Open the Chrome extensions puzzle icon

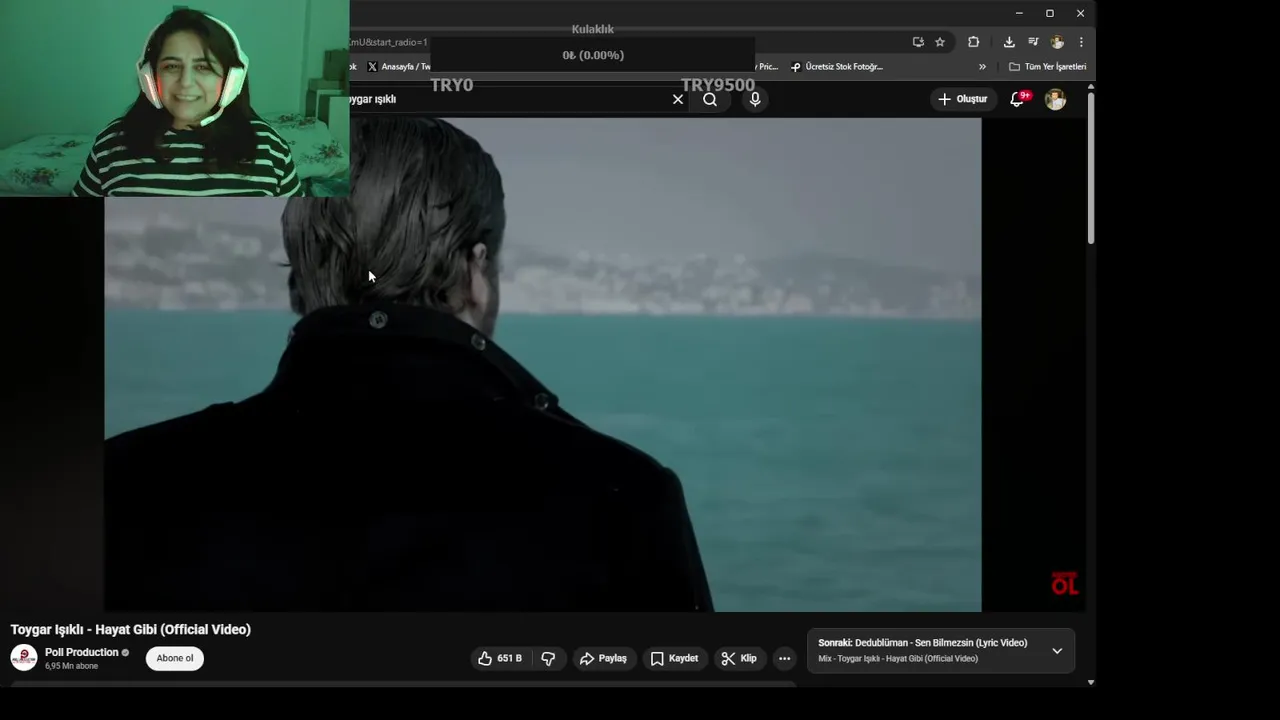tap(973, 42)
